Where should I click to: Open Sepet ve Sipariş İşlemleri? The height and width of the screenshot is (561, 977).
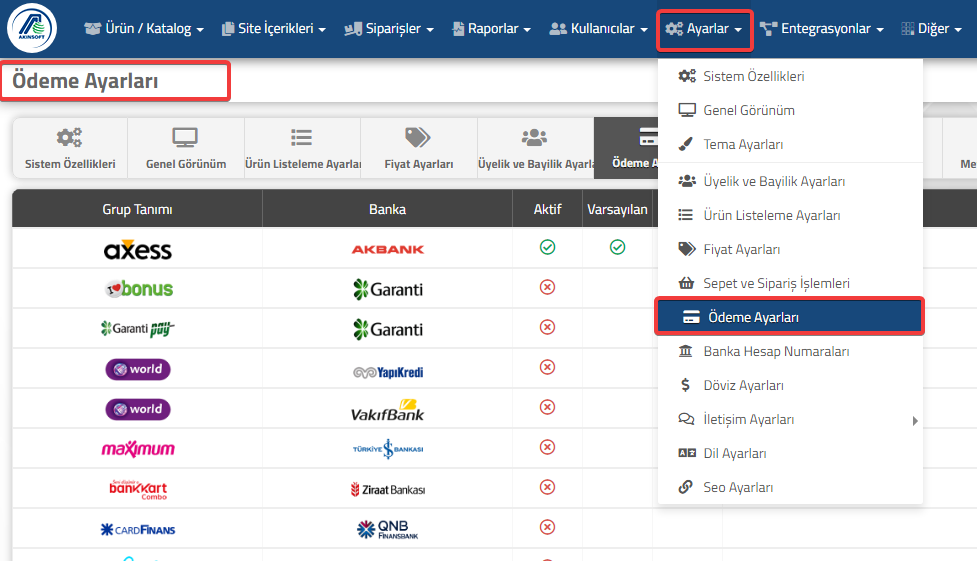(790, 283)
